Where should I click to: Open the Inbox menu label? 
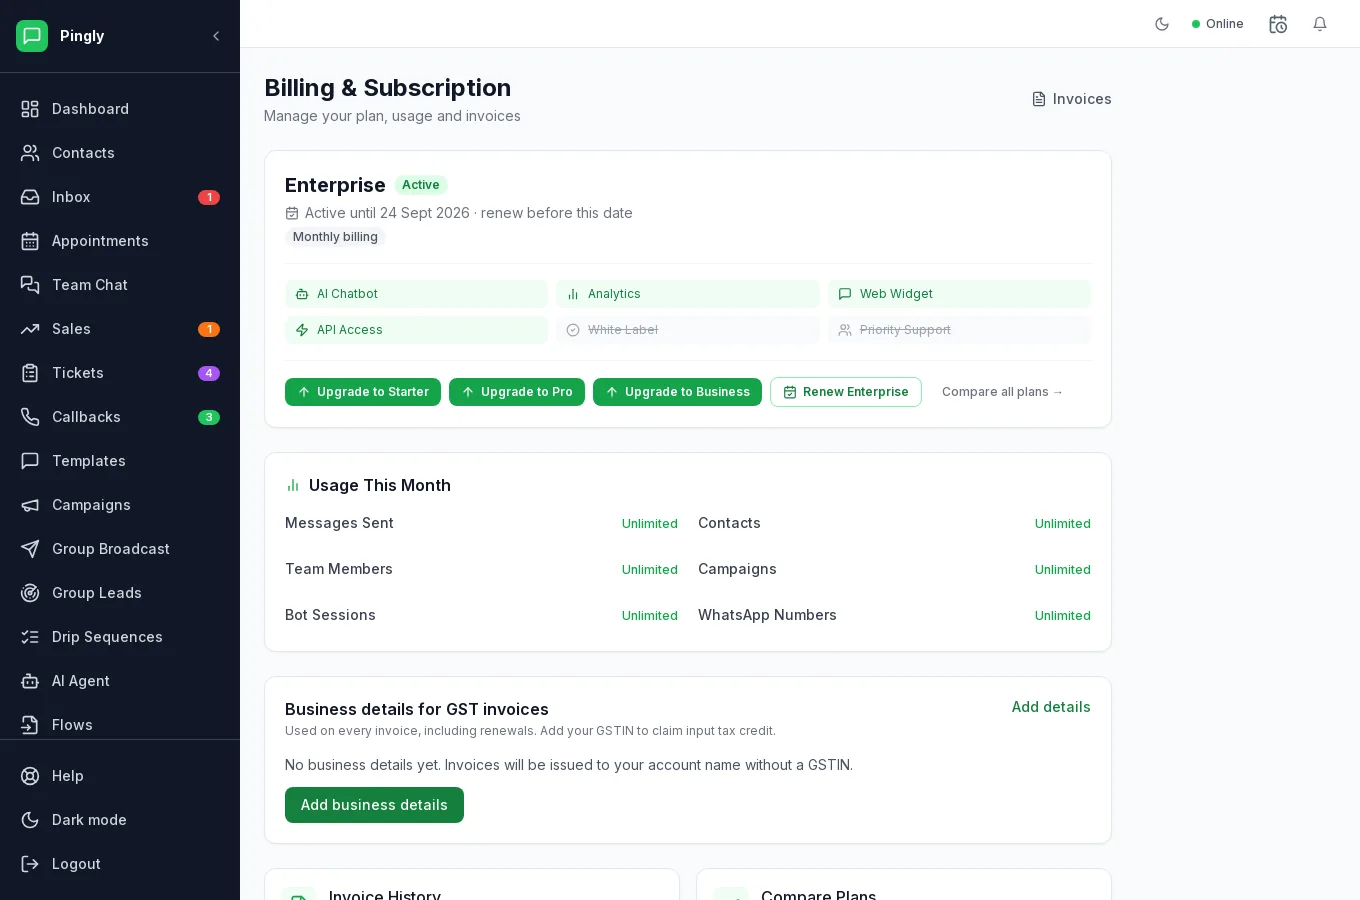coord(71,197)
